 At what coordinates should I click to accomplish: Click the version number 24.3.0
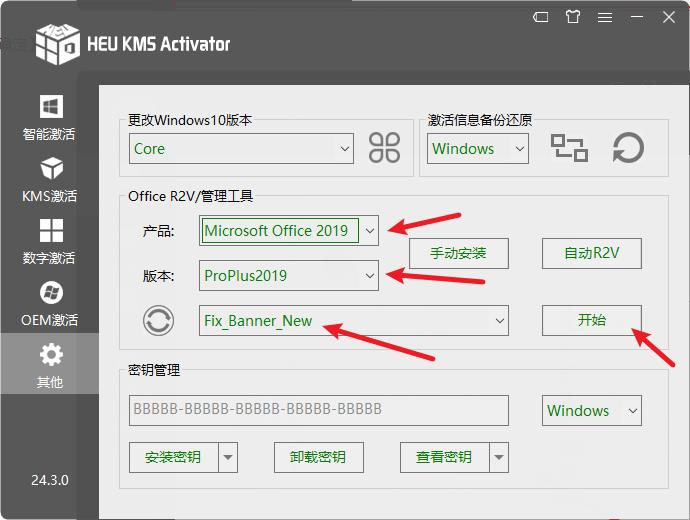[x=50, y=480]
